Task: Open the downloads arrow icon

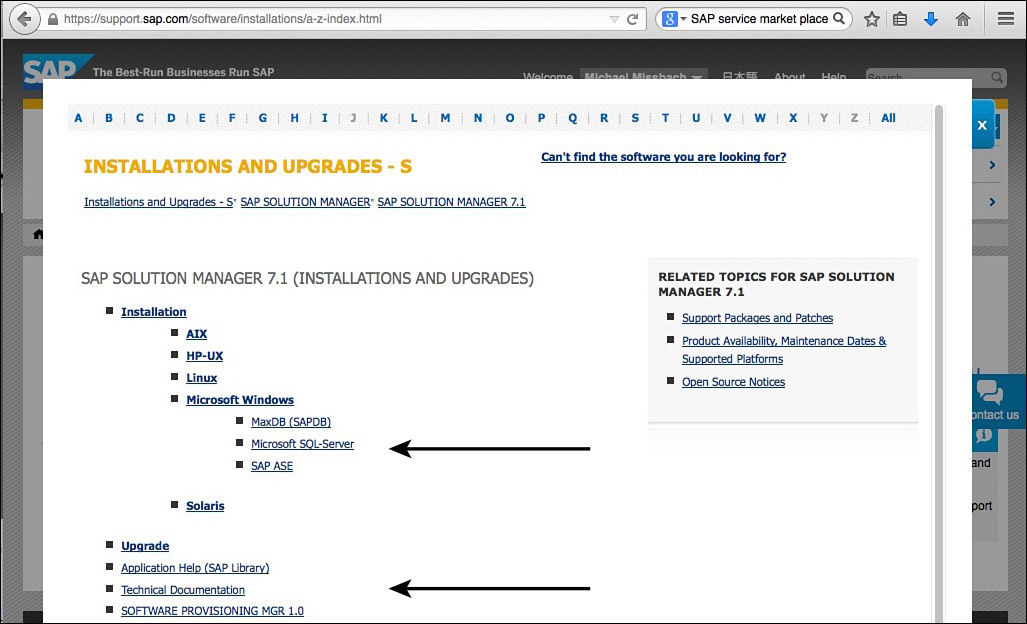Action: (x=931, y=19)
